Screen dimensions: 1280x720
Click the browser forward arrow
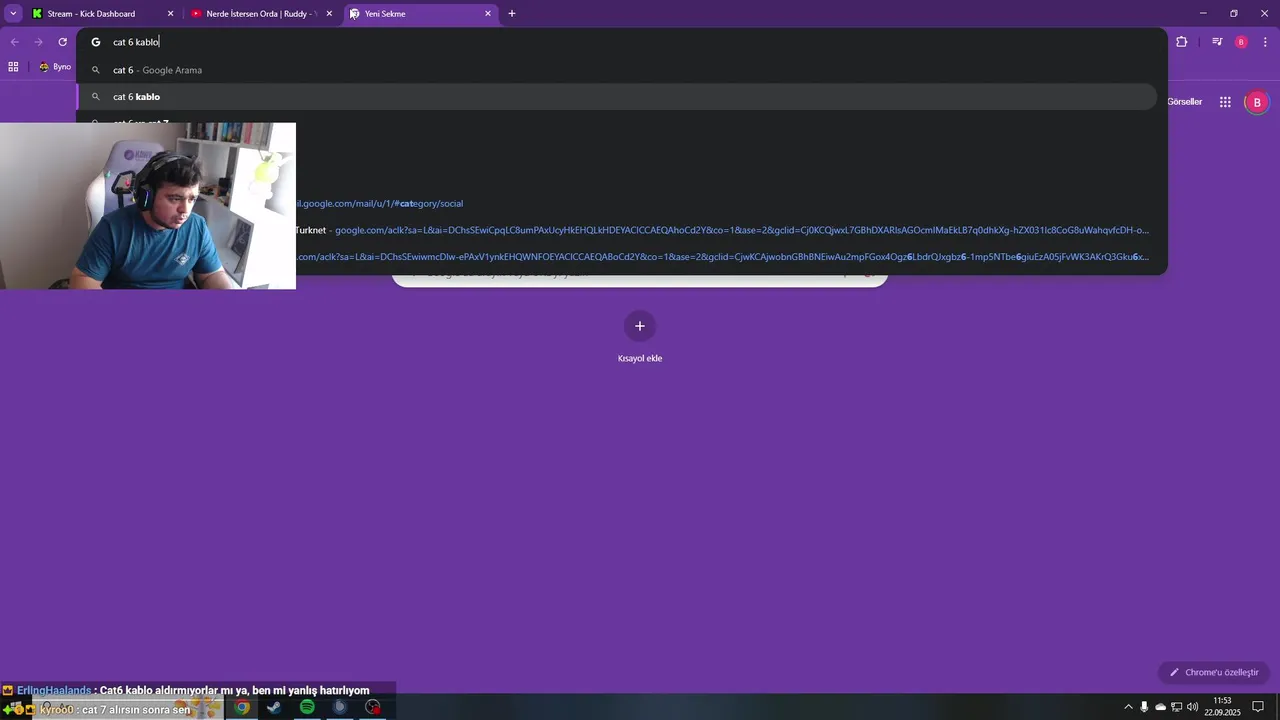(38, 42)
